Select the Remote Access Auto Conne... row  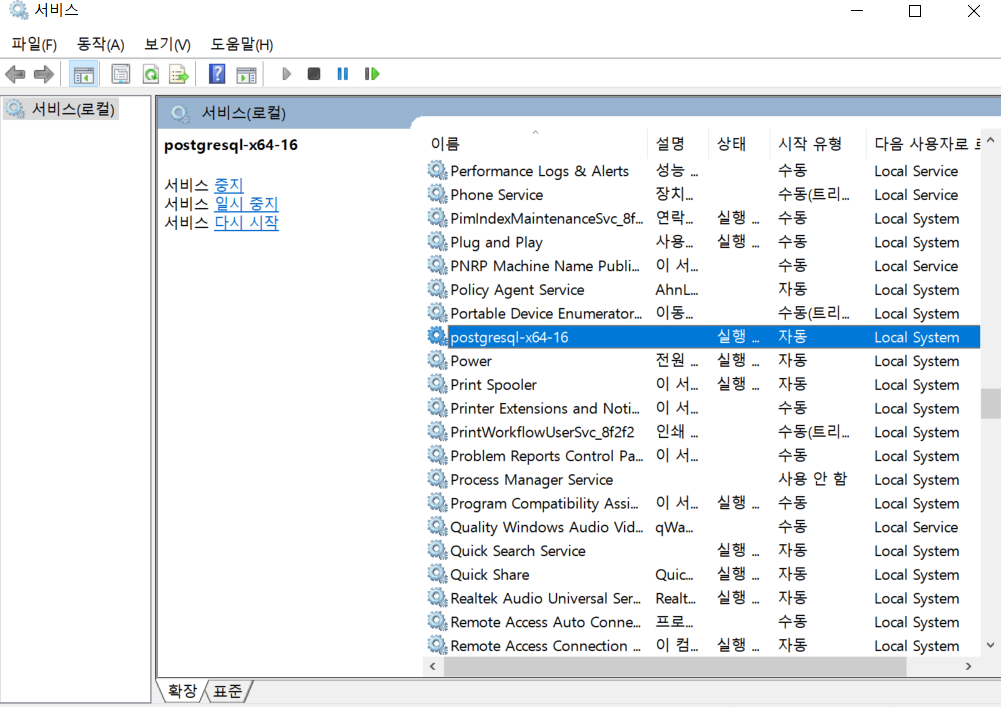tap(702, 621)
